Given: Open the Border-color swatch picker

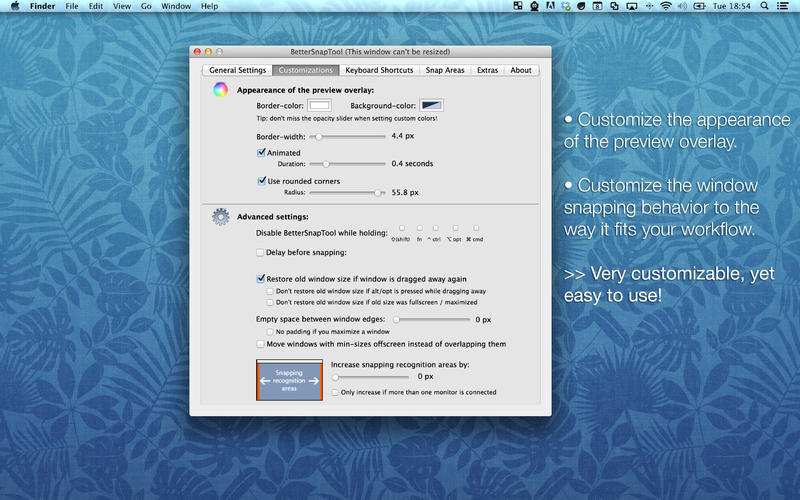Looking at the screenshot, I should [319, 105].
